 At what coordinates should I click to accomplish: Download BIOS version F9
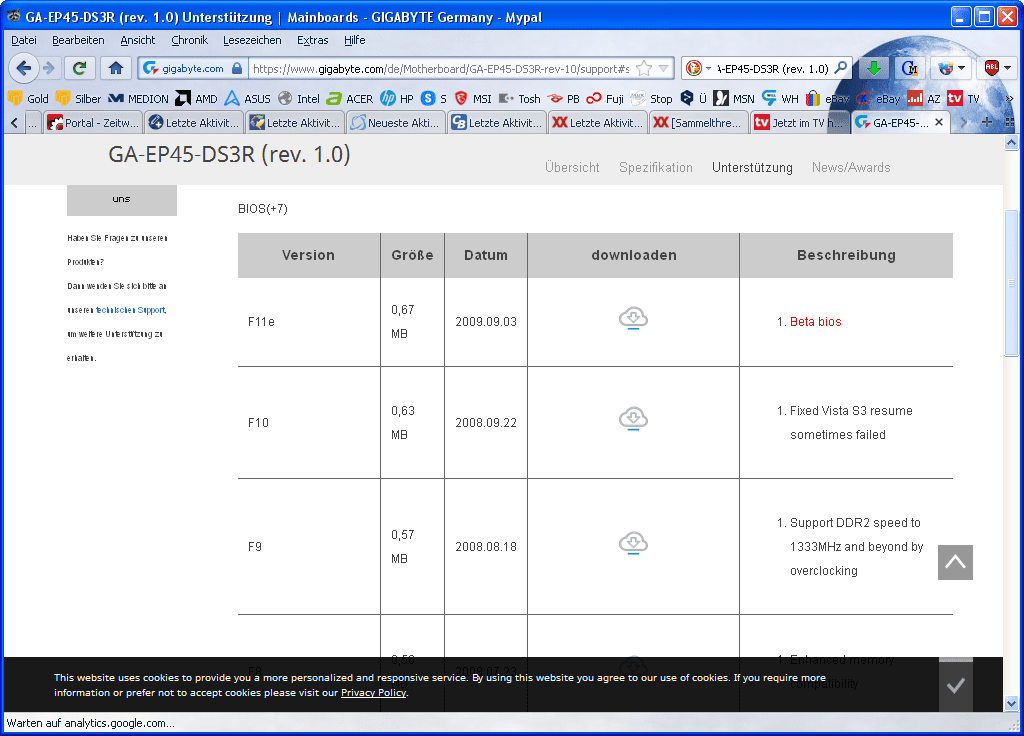click(633, 543)
